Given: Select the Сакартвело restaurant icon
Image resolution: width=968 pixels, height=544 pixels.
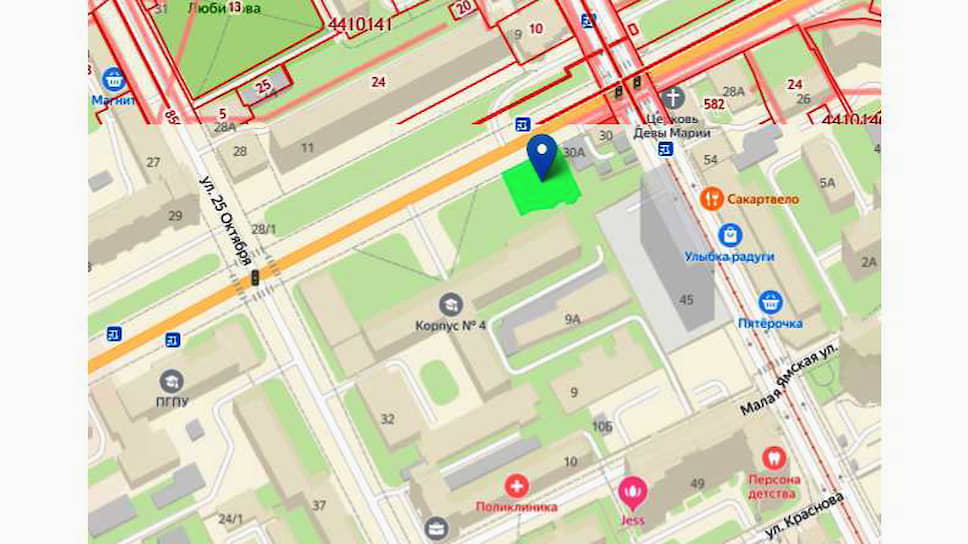Looking at the screenshot, I should tap(711, 199).
